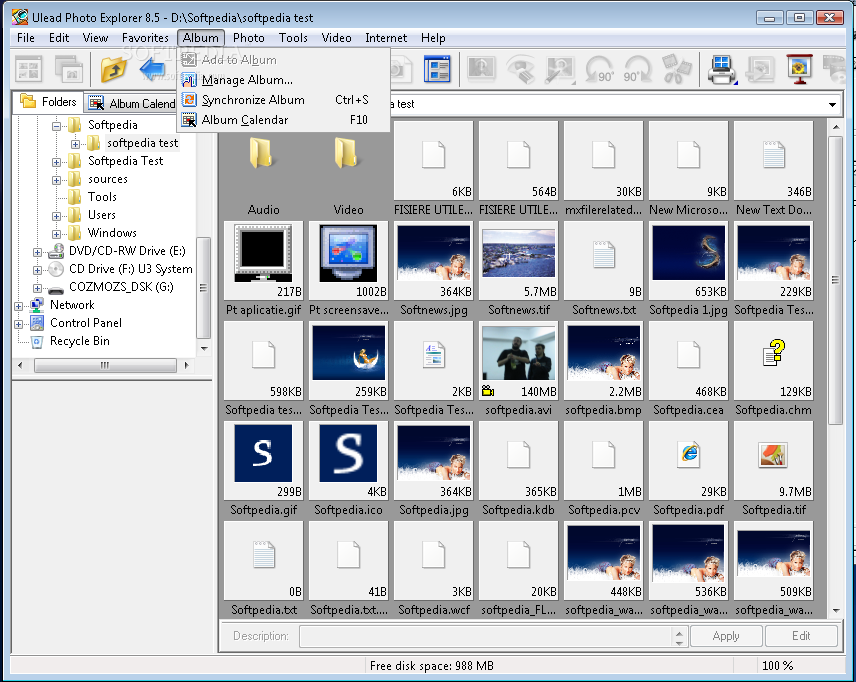
Task: Click the up-one-level folder toolbar icon
Action: (x=113, y=70)
